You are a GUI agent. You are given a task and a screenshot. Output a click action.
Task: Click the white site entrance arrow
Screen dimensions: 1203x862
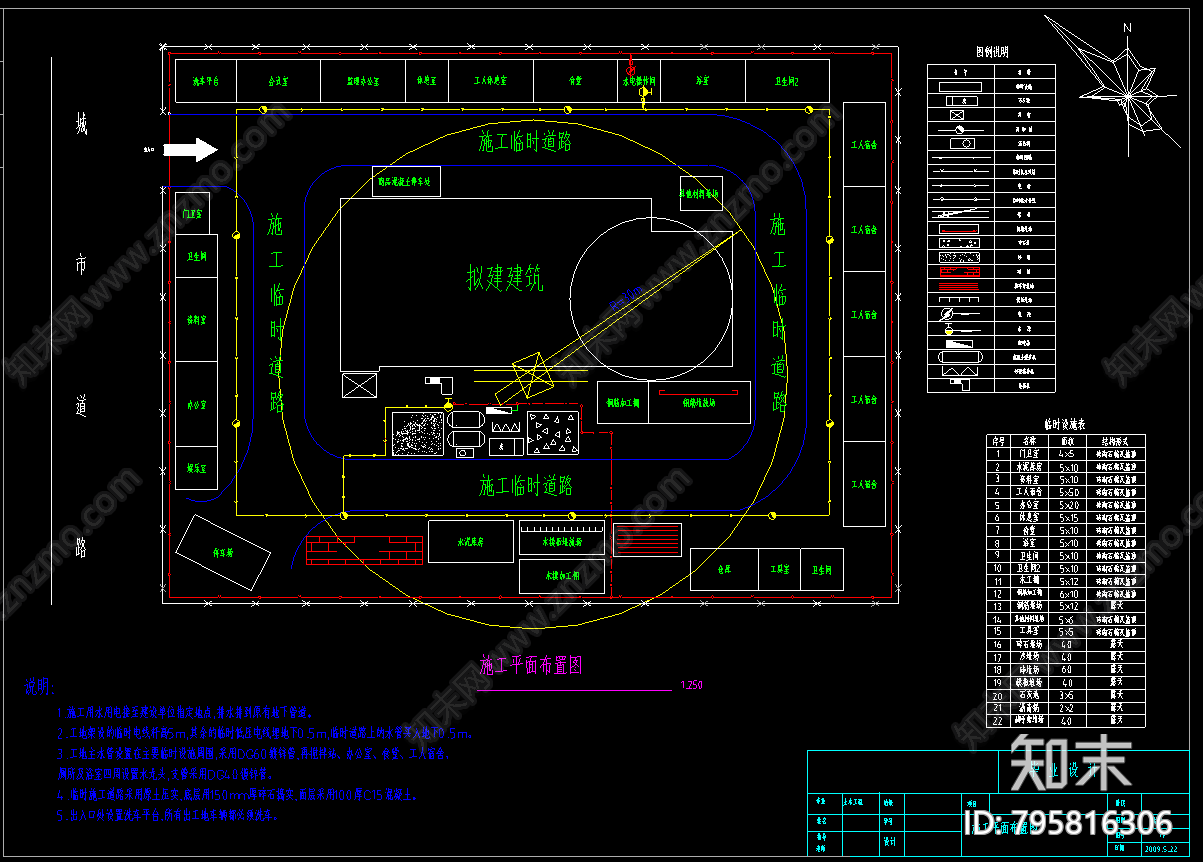[190, 150]
